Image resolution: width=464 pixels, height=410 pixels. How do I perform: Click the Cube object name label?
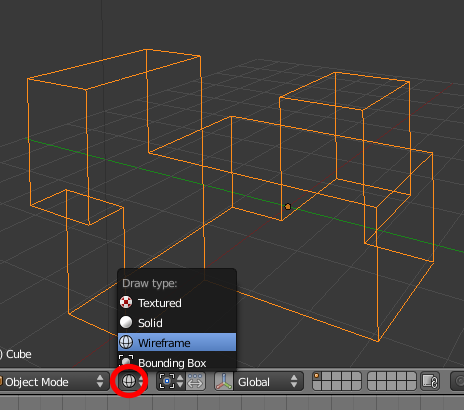tap(19, 354)
